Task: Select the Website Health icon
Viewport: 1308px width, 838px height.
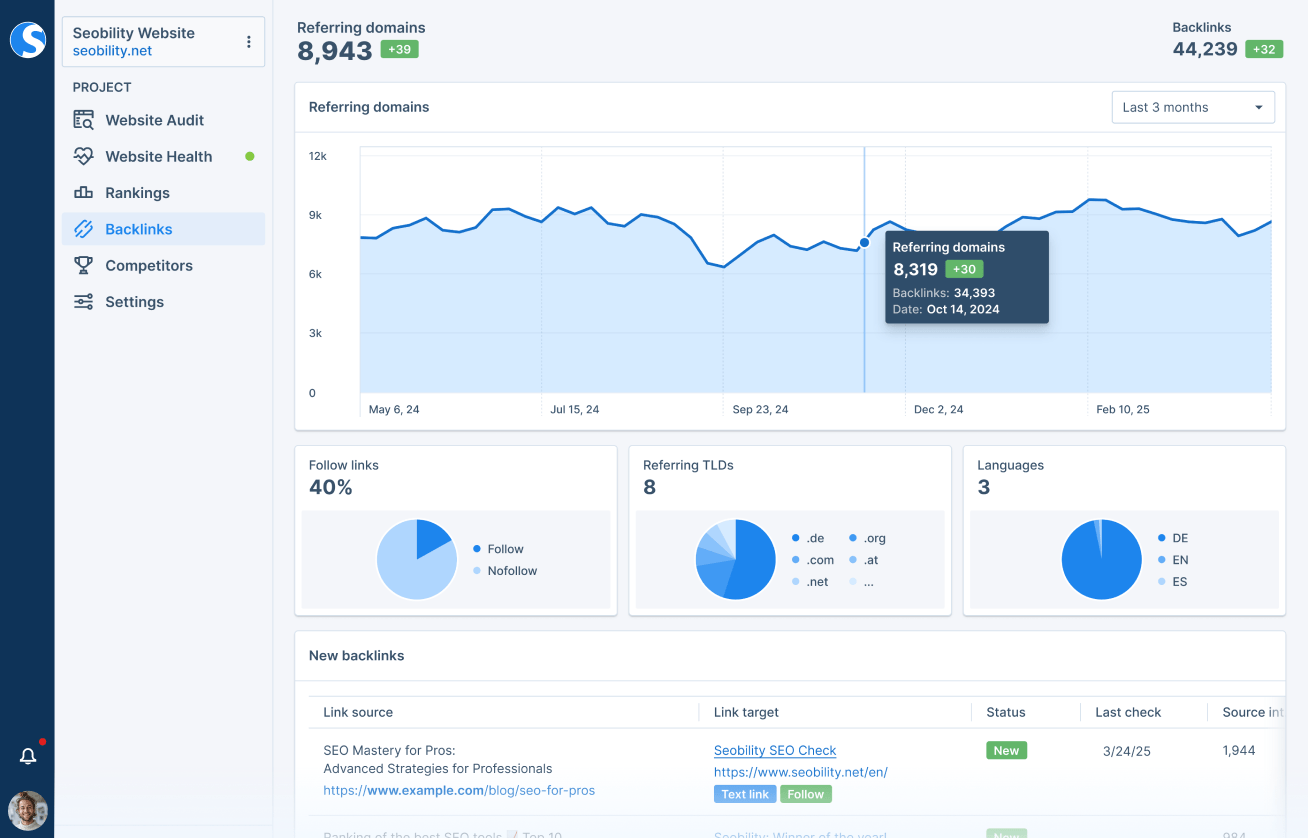Action: 85,156
